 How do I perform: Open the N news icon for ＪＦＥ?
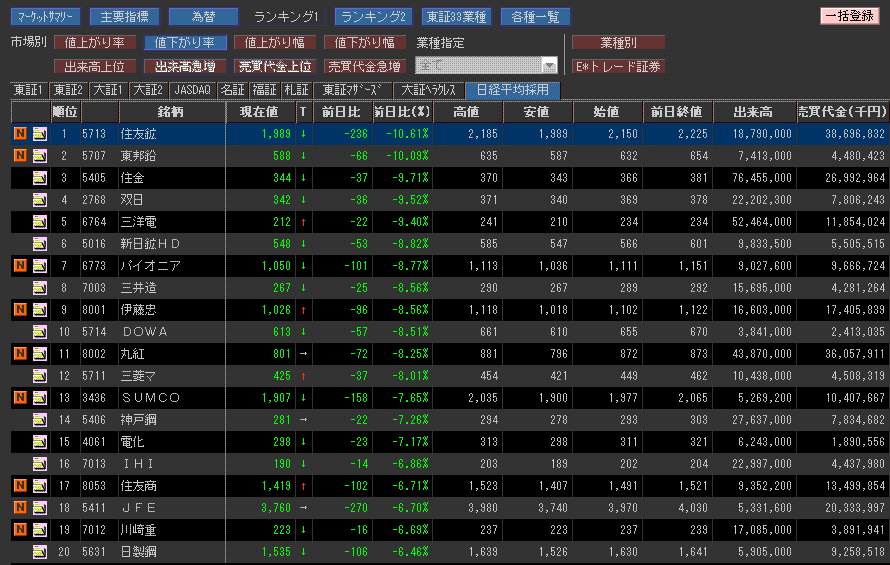(20, 507)
